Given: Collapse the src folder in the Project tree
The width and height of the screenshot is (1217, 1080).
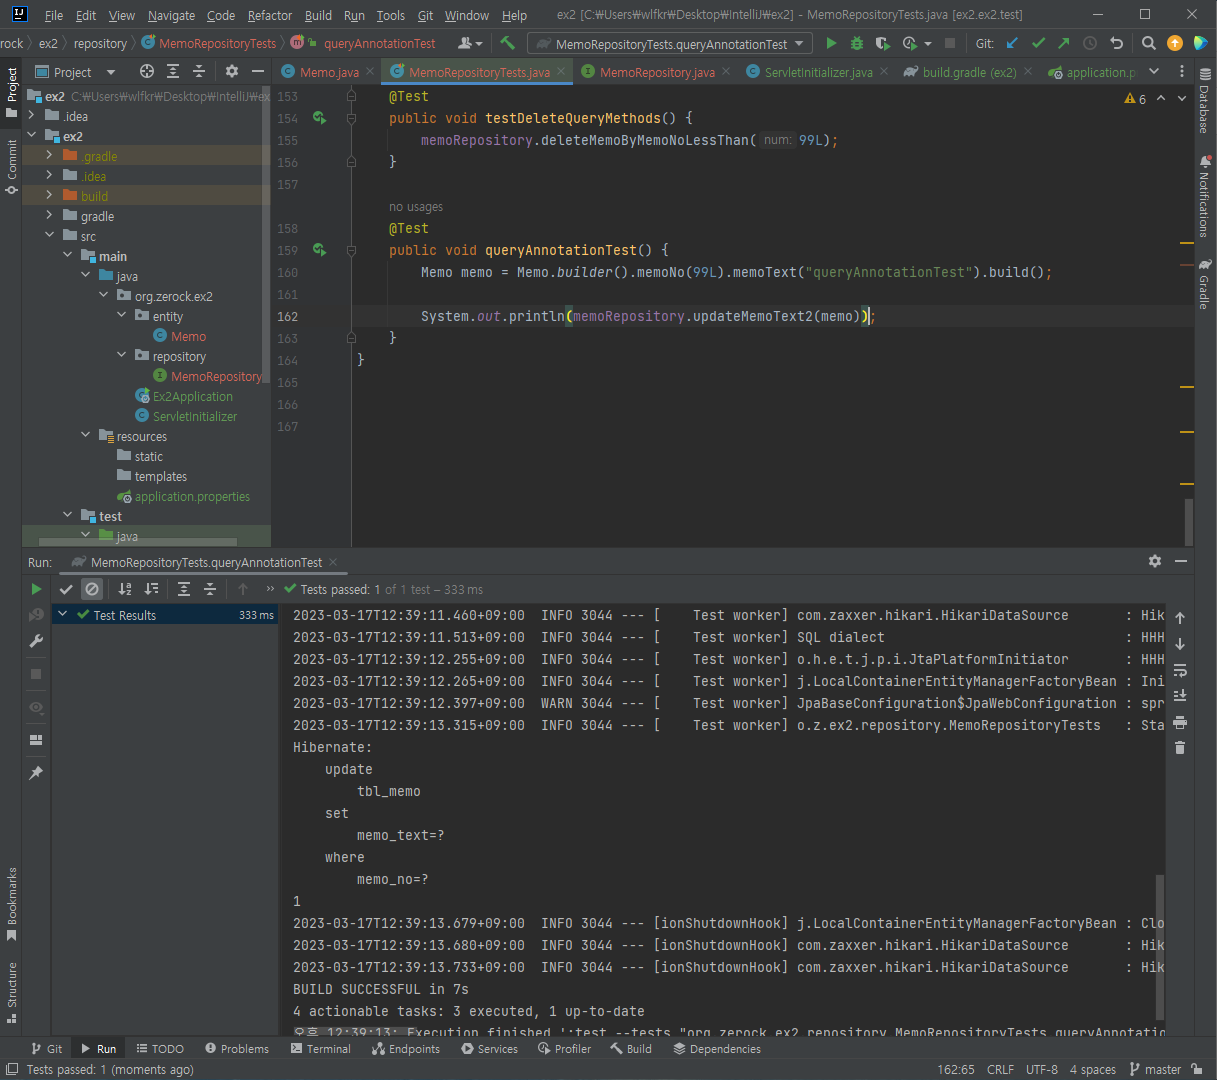Looking at the screenshot, I should (49, 236).
